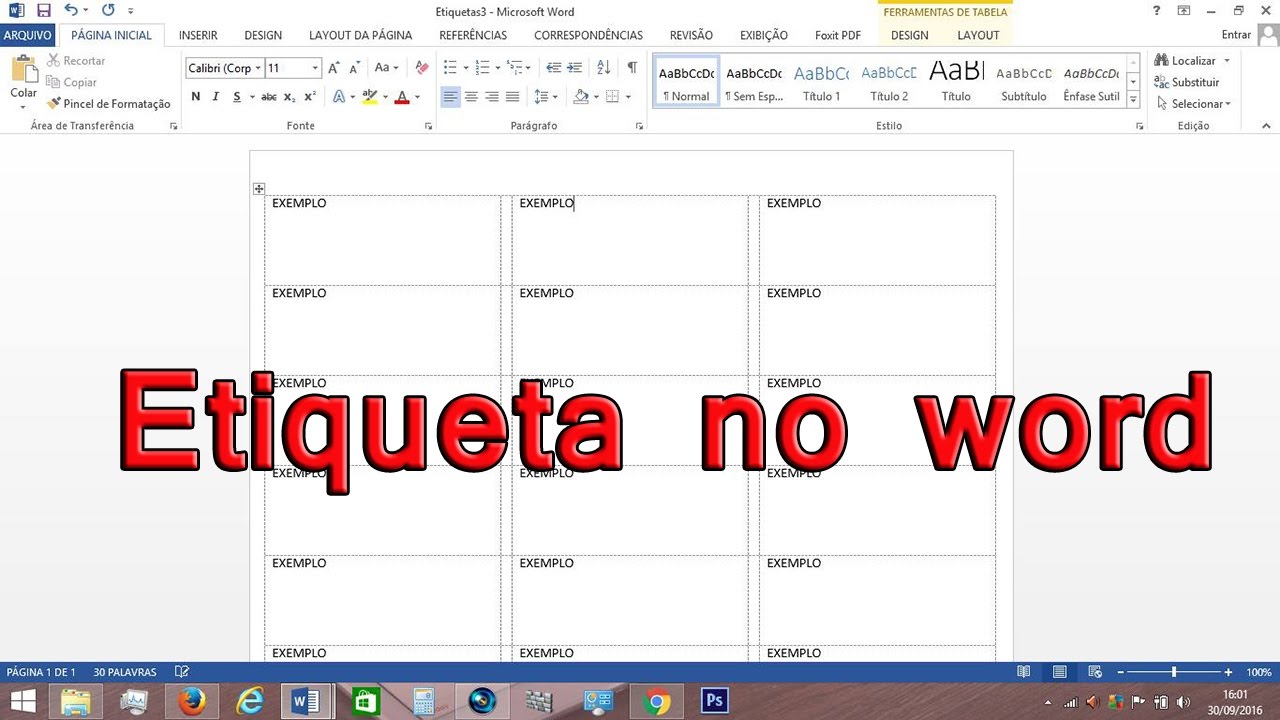Switch to LAYOUT DA PÁGINA tab
The image size is (1280, 720).
[360, 35]
